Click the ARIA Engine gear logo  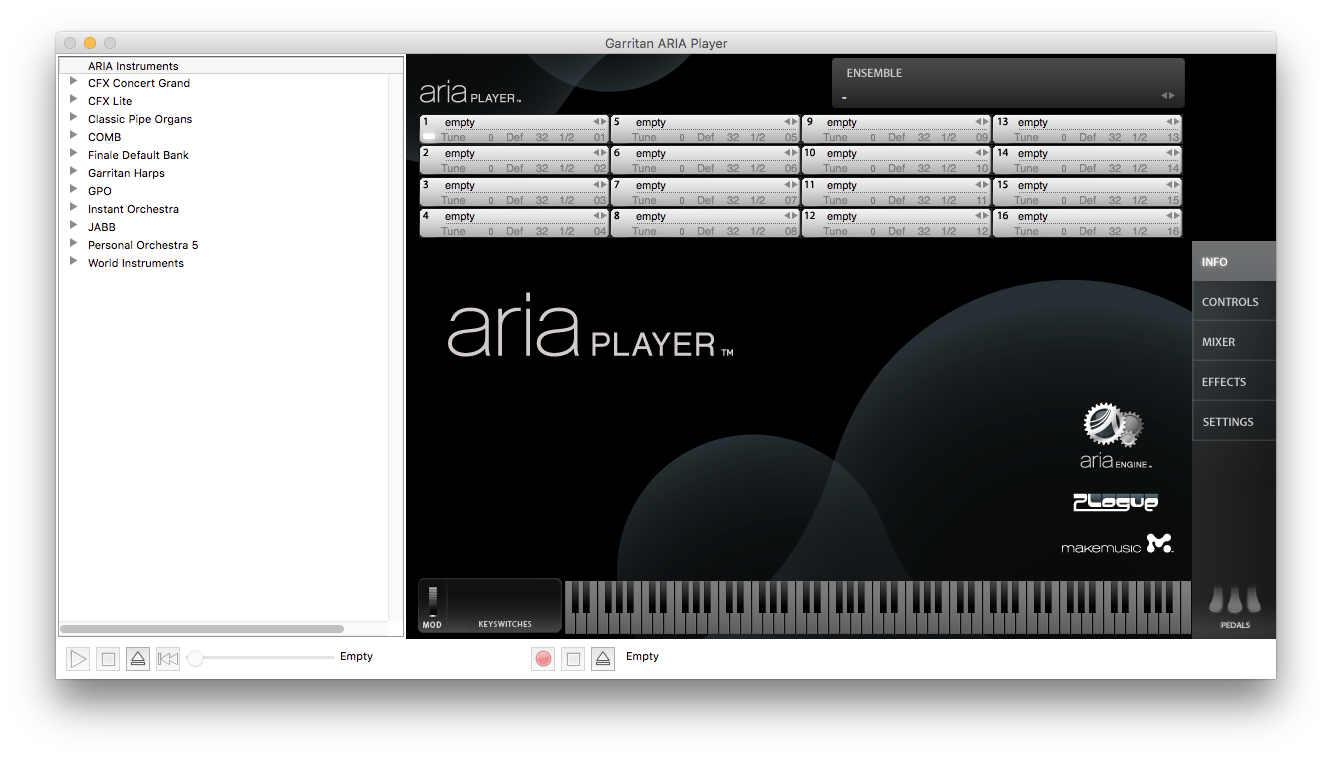pos(1115,435)
